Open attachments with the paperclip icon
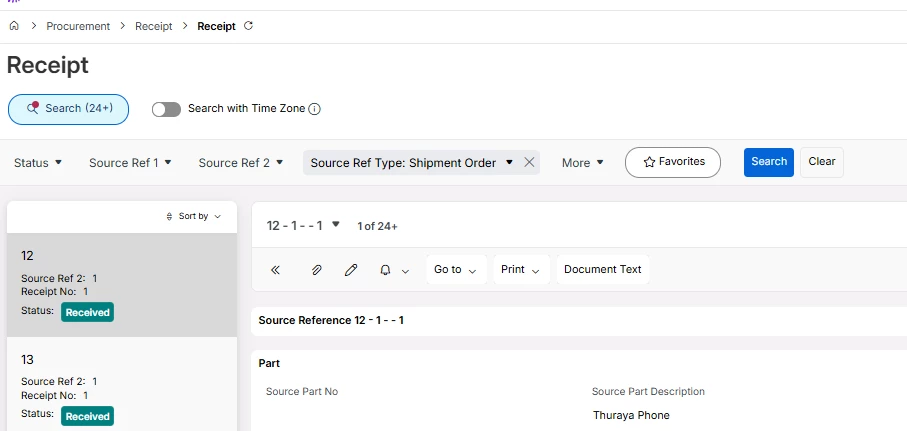Image resolution: width=907 pixels, height=431 pixels. point(317,270)
